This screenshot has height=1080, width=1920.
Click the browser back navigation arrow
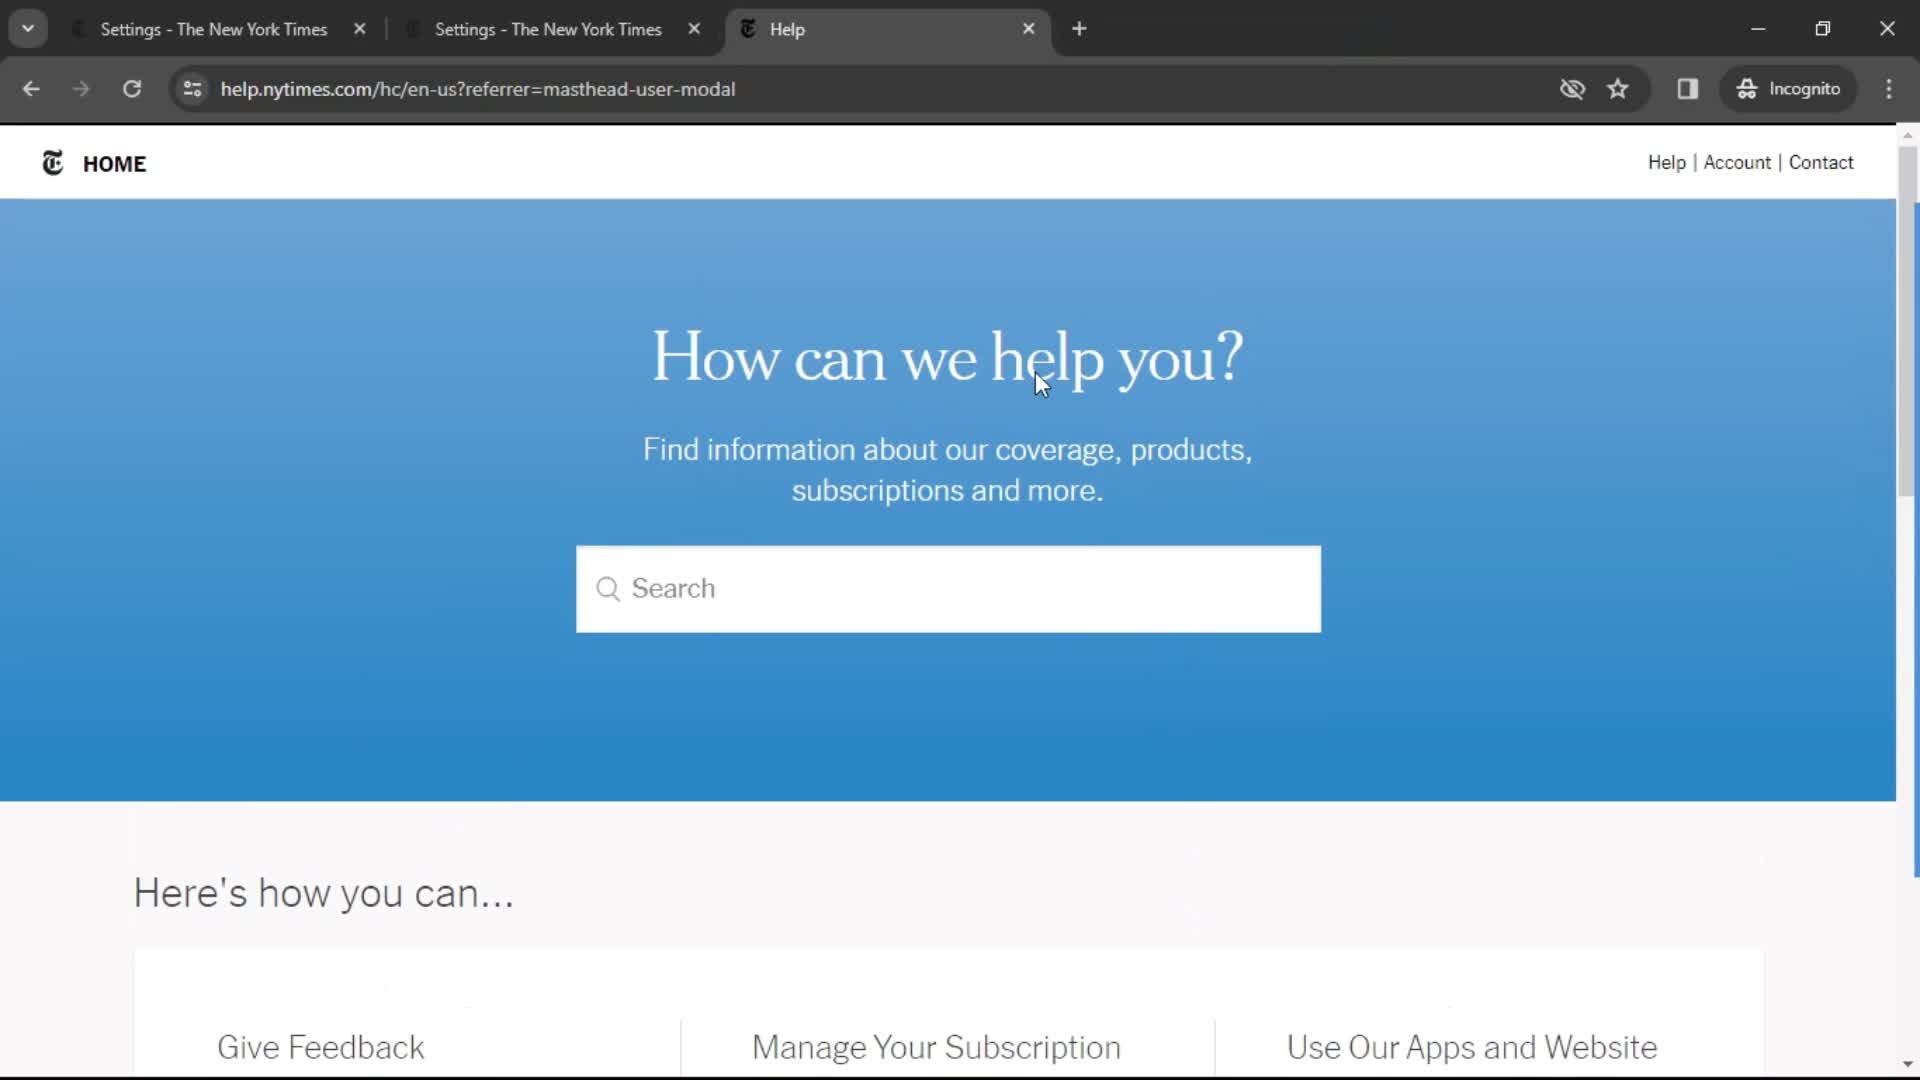click(x=32, y=90)
